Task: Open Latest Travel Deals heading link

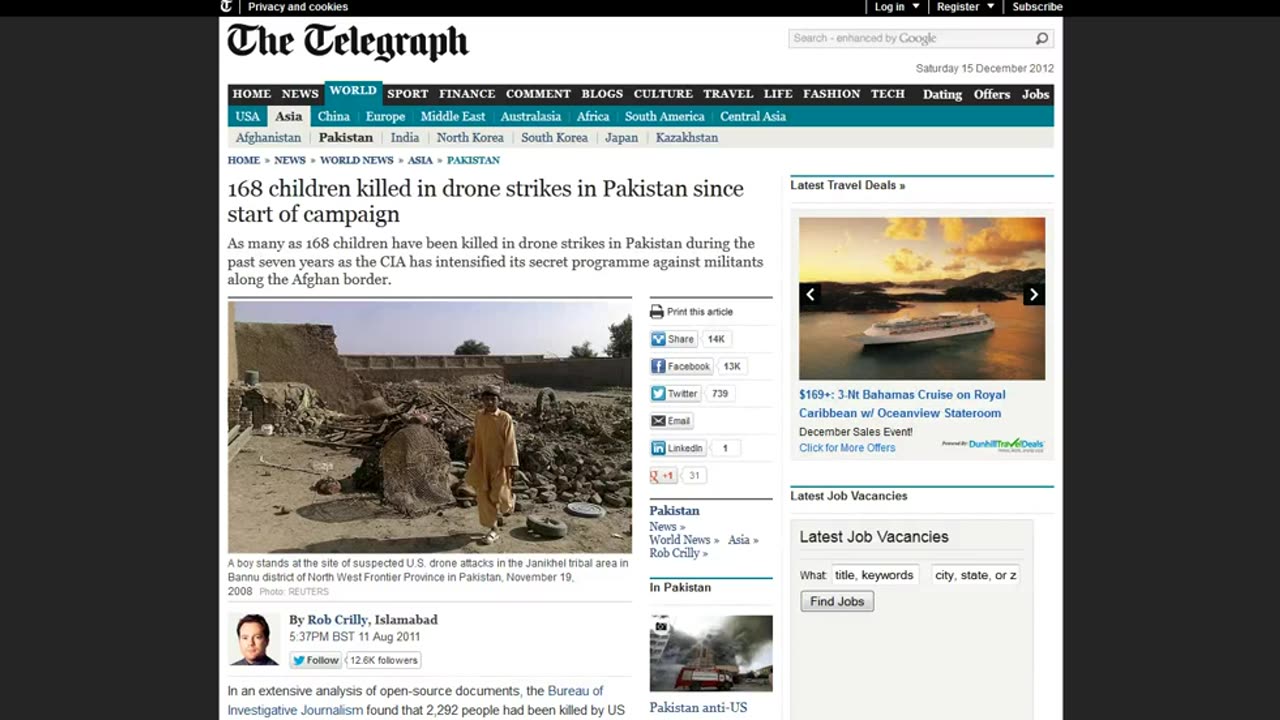Action: click(x=847, y=185)
